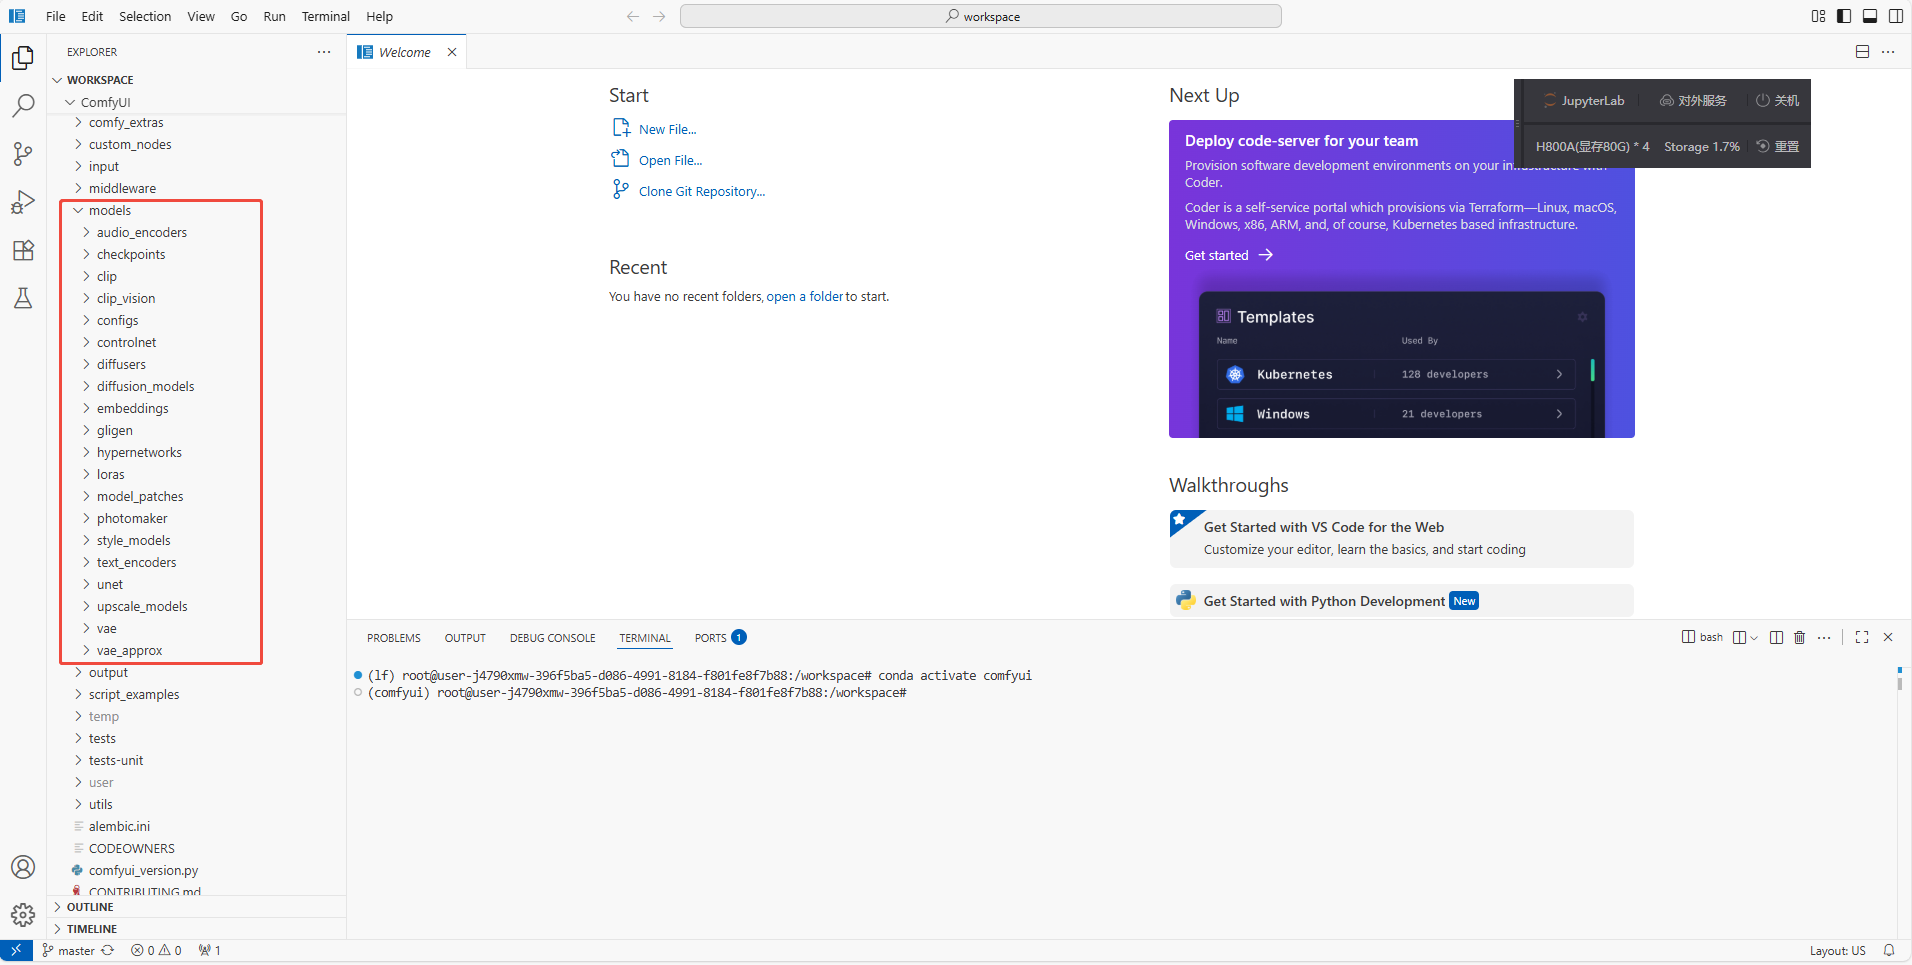Open the Accounts icon menu

(23, 867)
